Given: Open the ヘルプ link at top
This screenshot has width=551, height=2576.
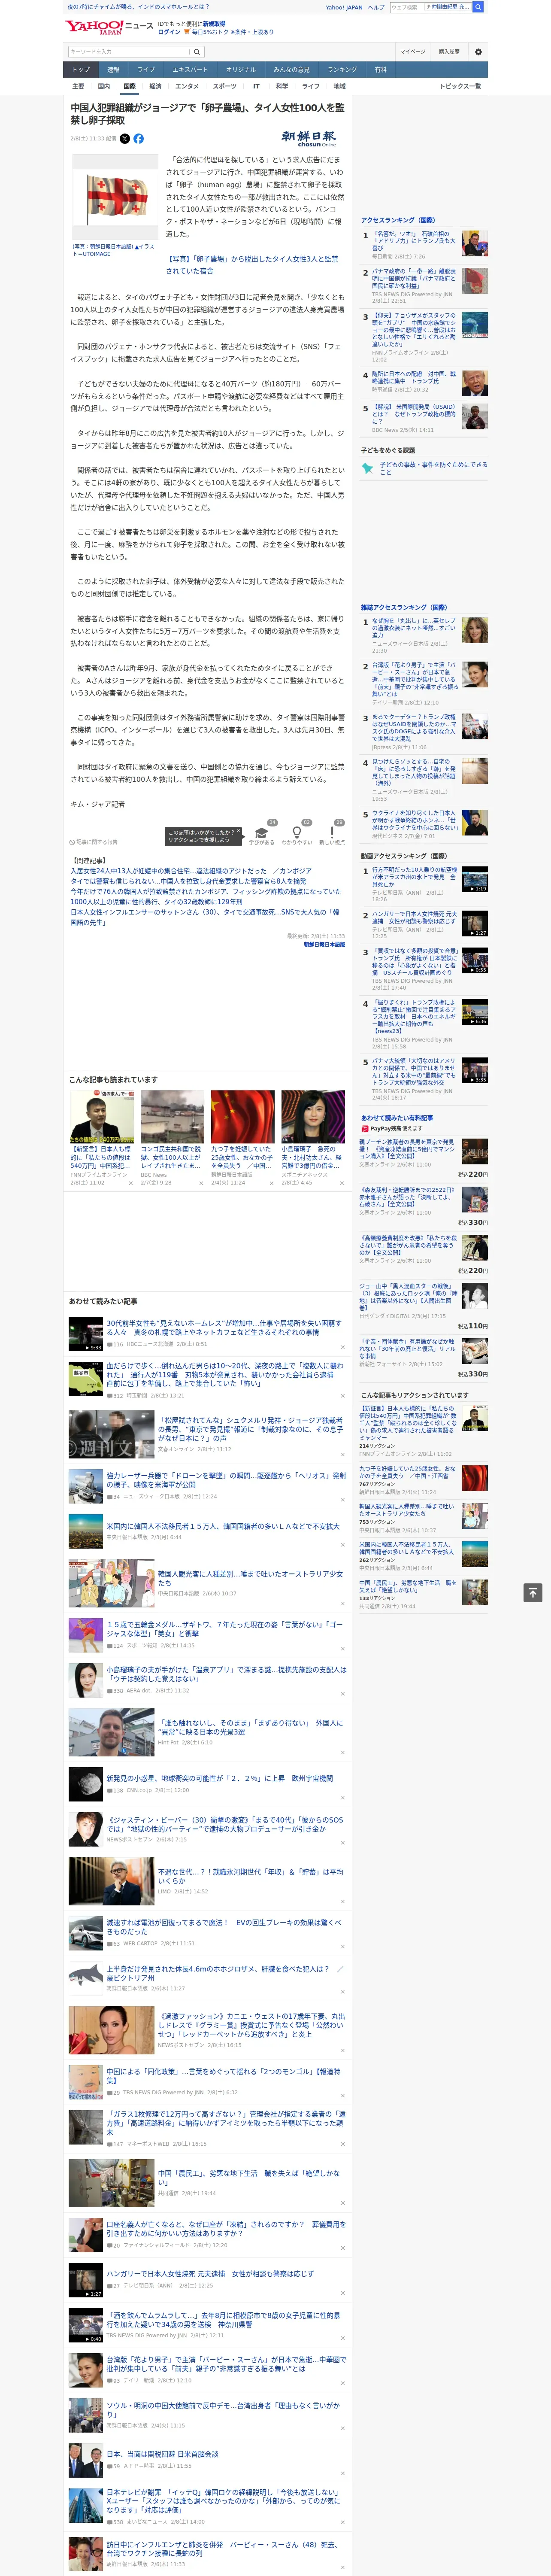Looking at the screenshot, I should coord(376,7).
